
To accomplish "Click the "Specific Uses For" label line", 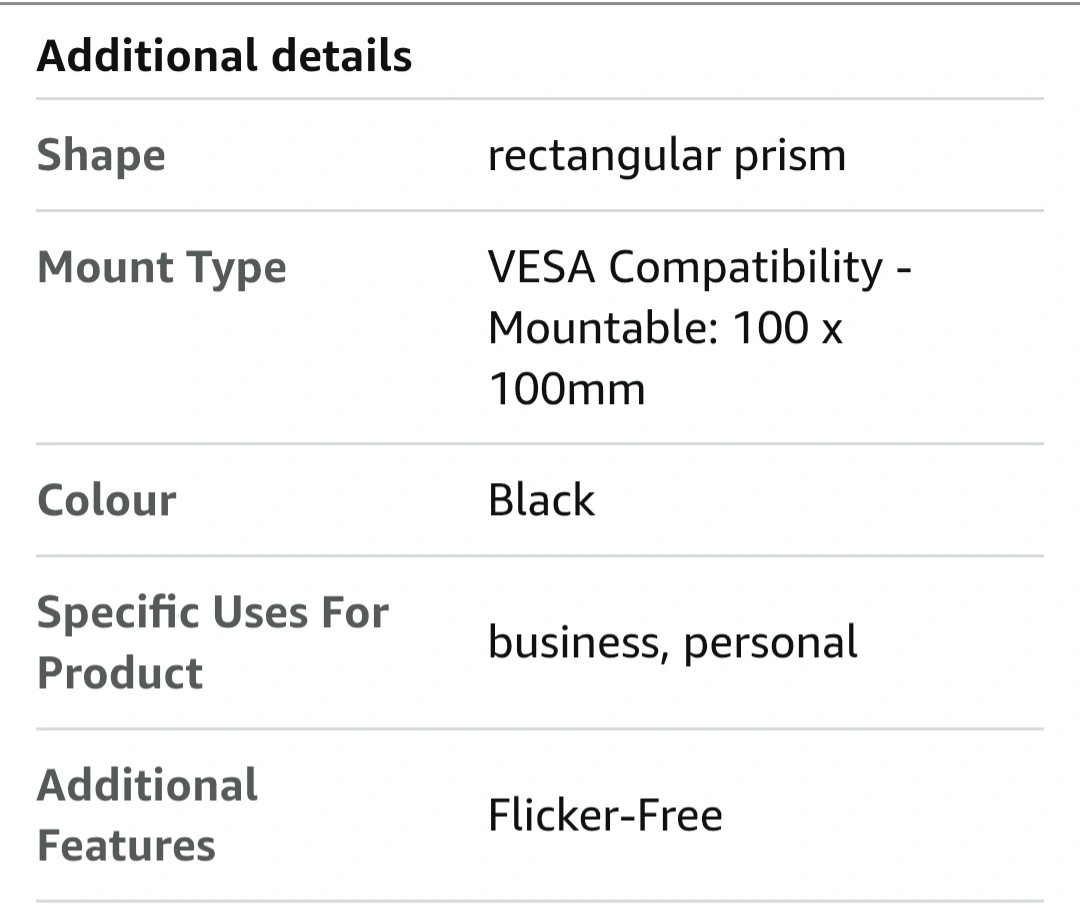I will click(212, 612).
